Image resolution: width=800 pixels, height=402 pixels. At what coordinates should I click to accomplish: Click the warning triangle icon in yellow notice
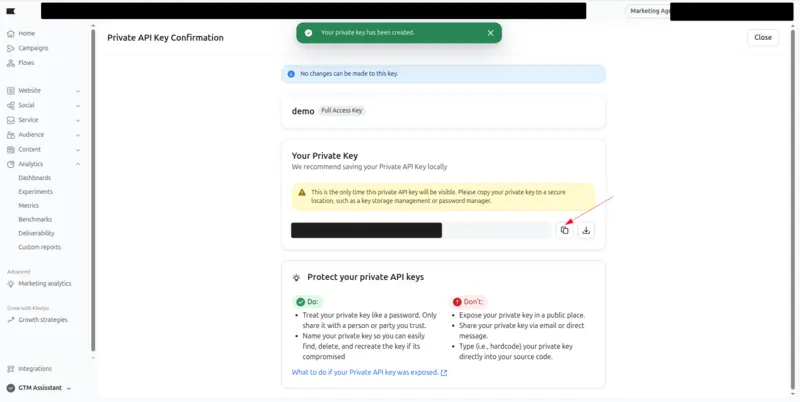pos(302,192)
